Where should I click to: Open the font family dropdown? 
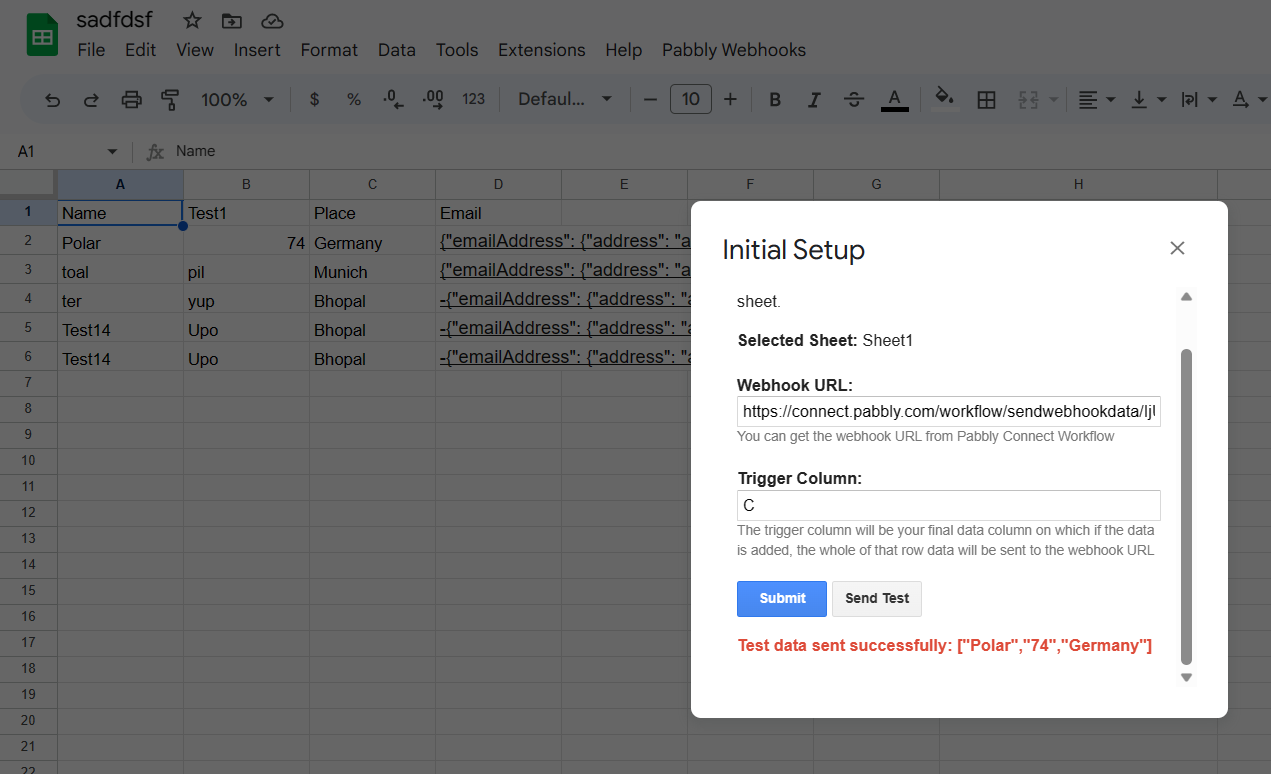point(565,99)
